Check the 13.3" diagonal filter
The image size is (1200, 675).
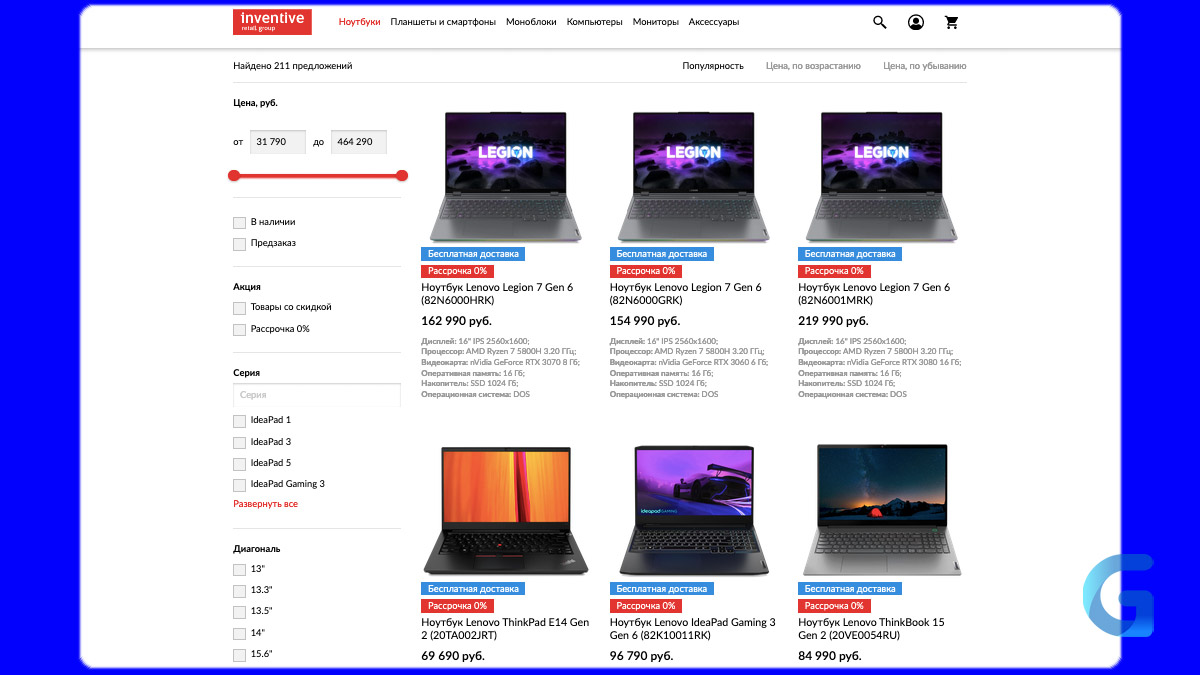[239, 591]
